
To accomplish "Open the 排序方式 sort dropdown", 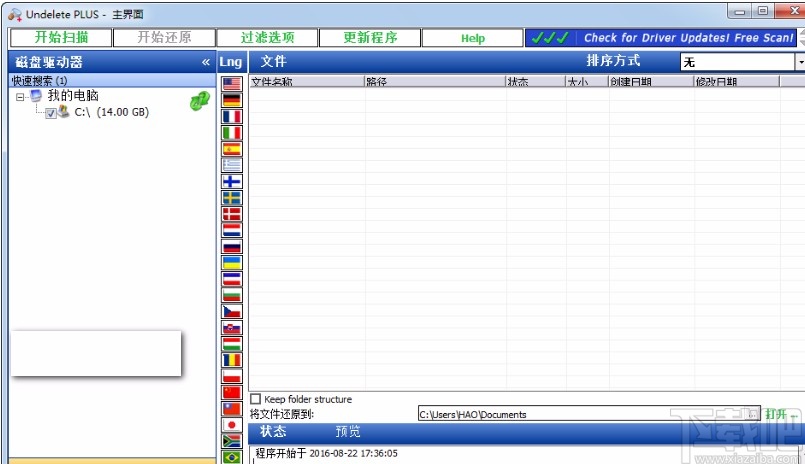I will tap(800, 62).
